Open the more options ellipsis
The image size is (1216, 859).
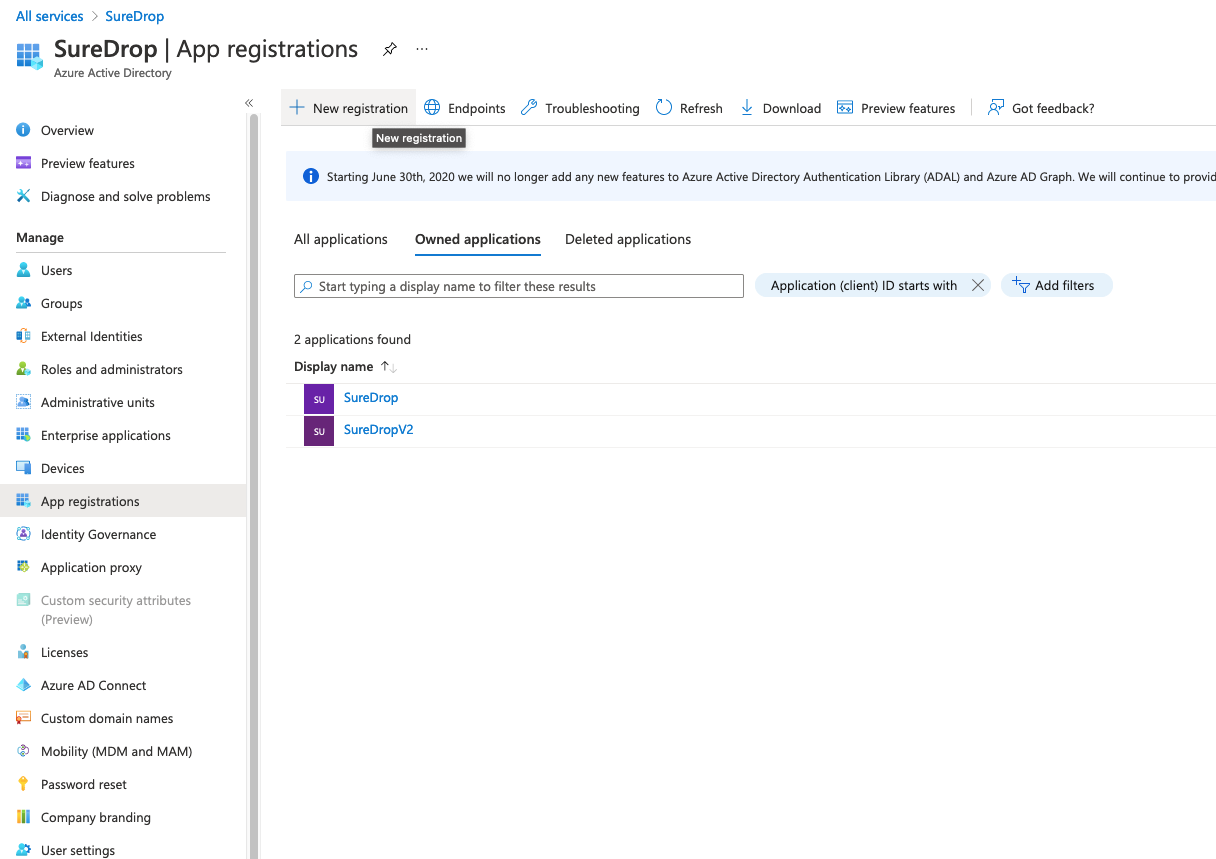point(422,49)
